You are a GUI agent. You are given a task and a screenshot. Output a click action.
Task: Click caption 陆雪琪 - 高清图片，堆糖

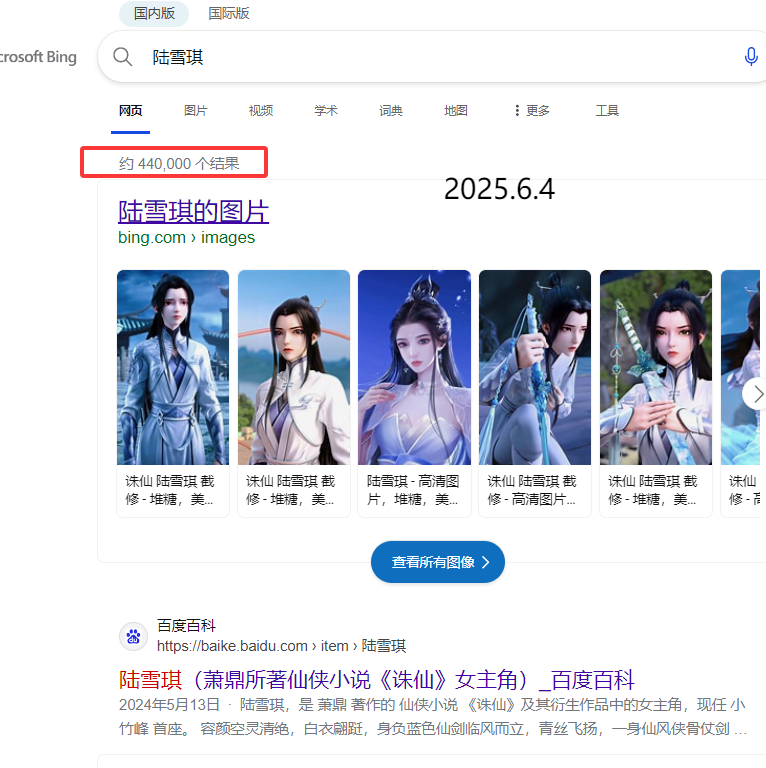point(413,490)
